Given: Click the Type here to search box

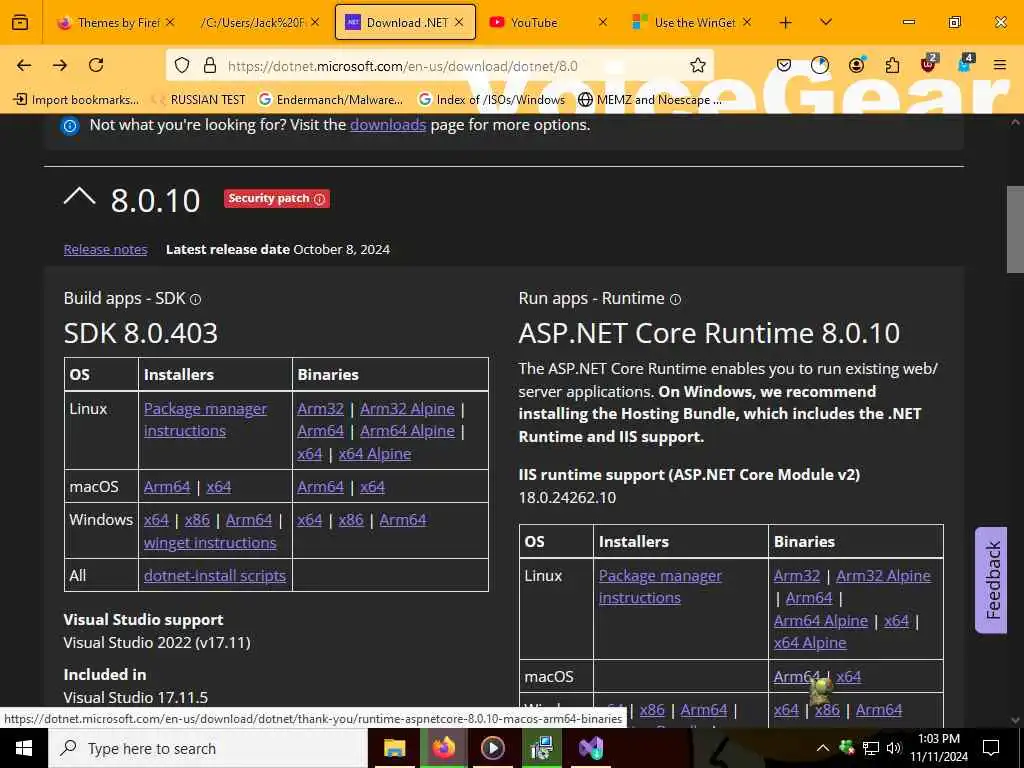Looking at the screenshot, I should tap(208, 748).
